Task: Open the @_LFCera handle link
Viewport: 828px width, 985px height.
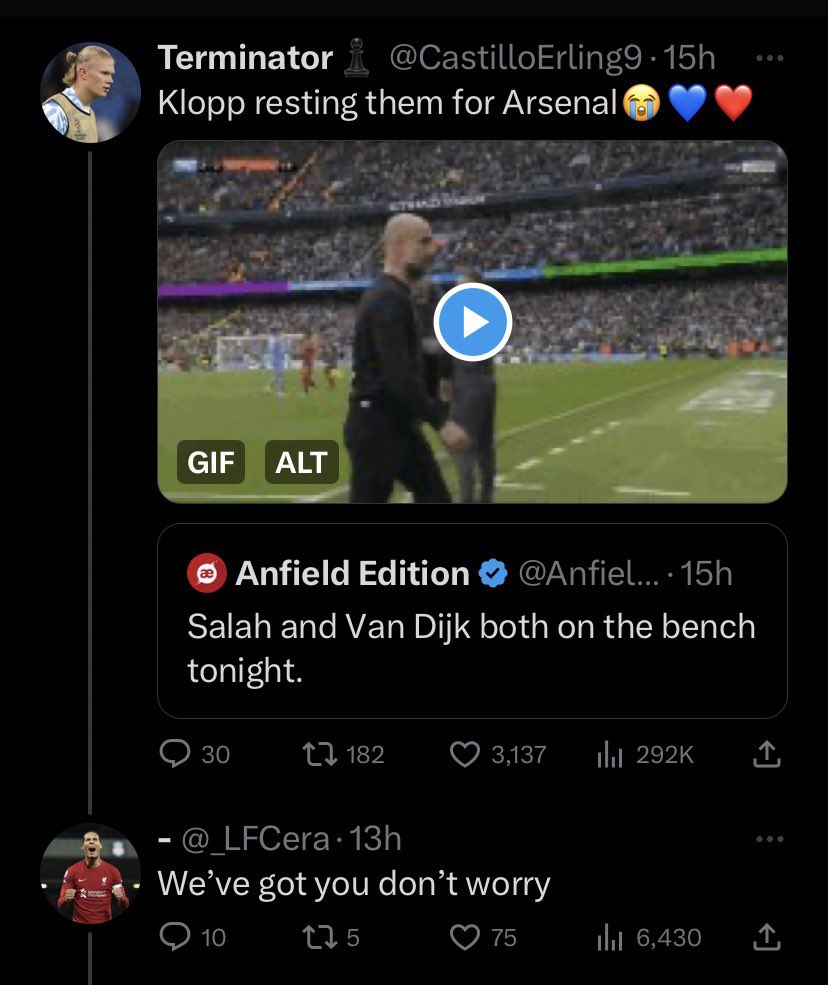Action: [254, 839]
